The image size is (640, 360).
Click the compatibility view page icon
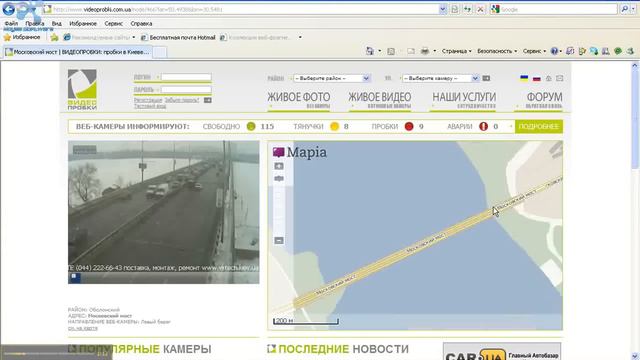[454, 9]
